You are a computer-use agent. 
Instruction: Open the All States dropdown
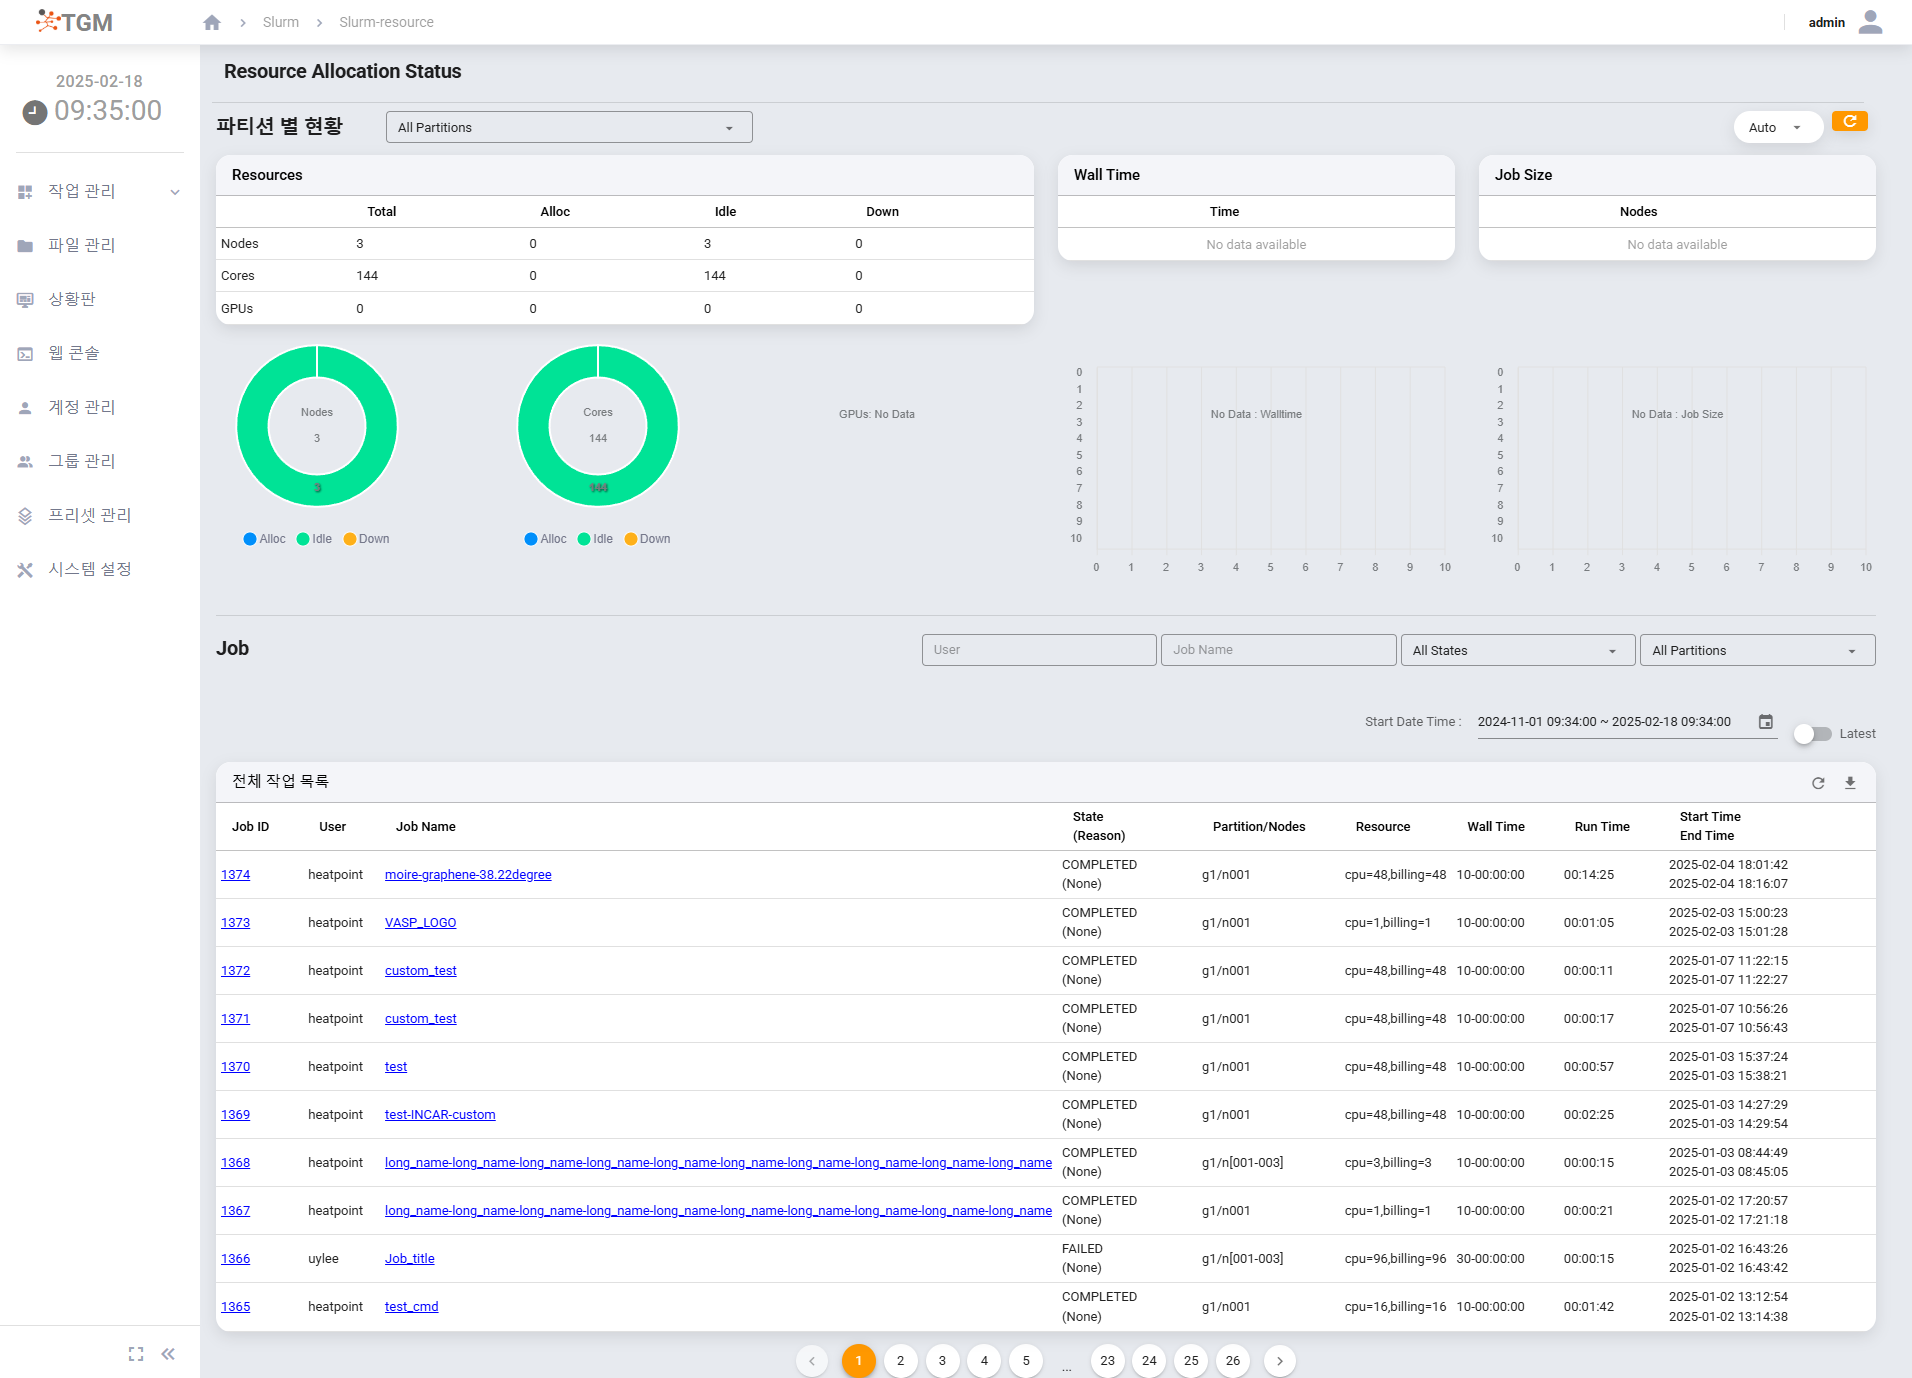[1517, 650]
